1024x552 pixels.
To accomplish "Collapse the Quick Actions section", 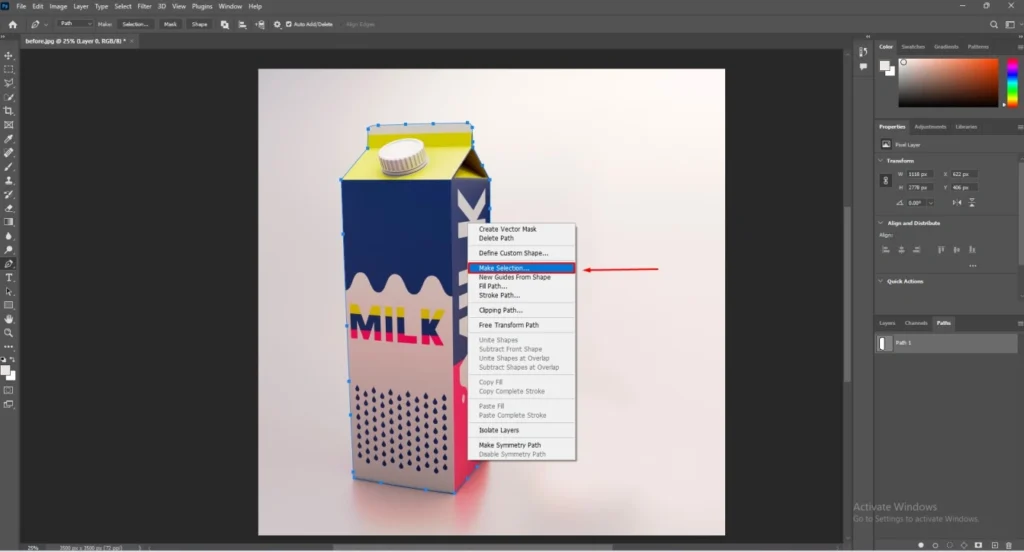I will point(880,281).
